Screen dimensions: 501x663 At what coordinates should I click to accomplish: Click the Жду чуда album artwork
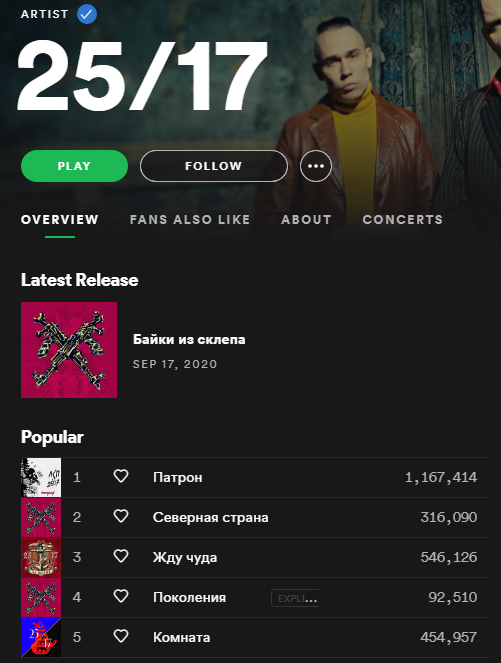41,557
